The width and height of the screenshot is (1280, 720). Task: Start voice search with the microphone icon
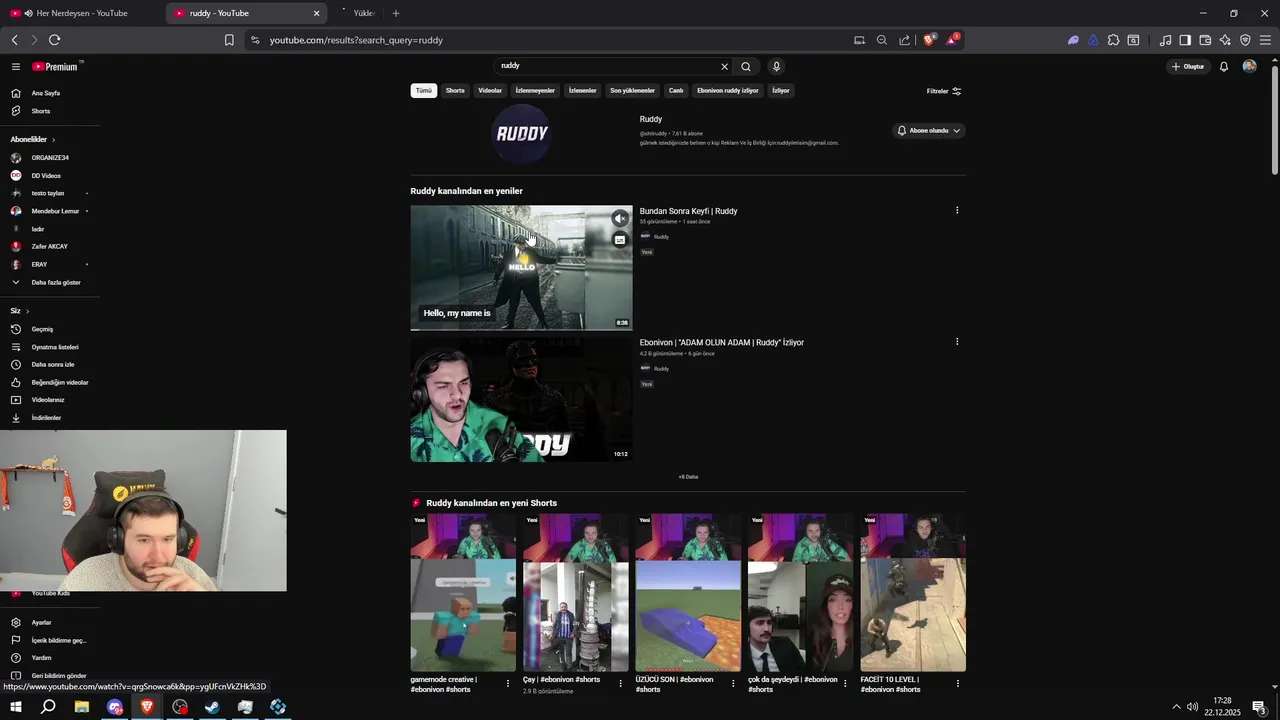(776, 66)
